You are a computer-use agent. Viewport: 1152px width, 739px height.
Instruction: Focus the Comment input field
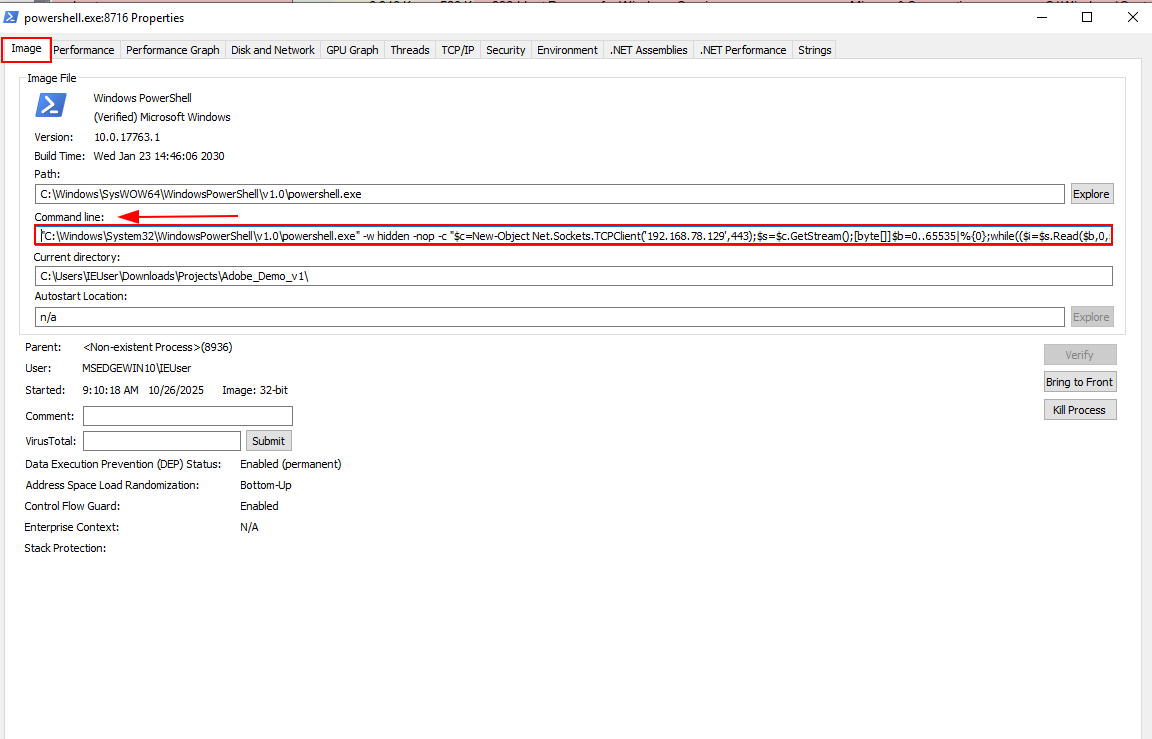click(x=188, y=416)
